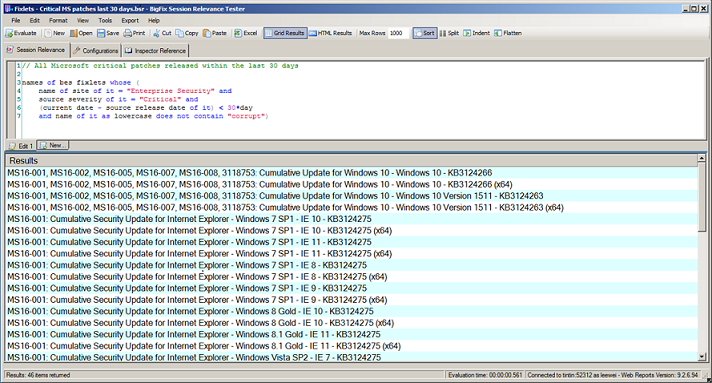Export results to Excel

click(x=246, y=33)
